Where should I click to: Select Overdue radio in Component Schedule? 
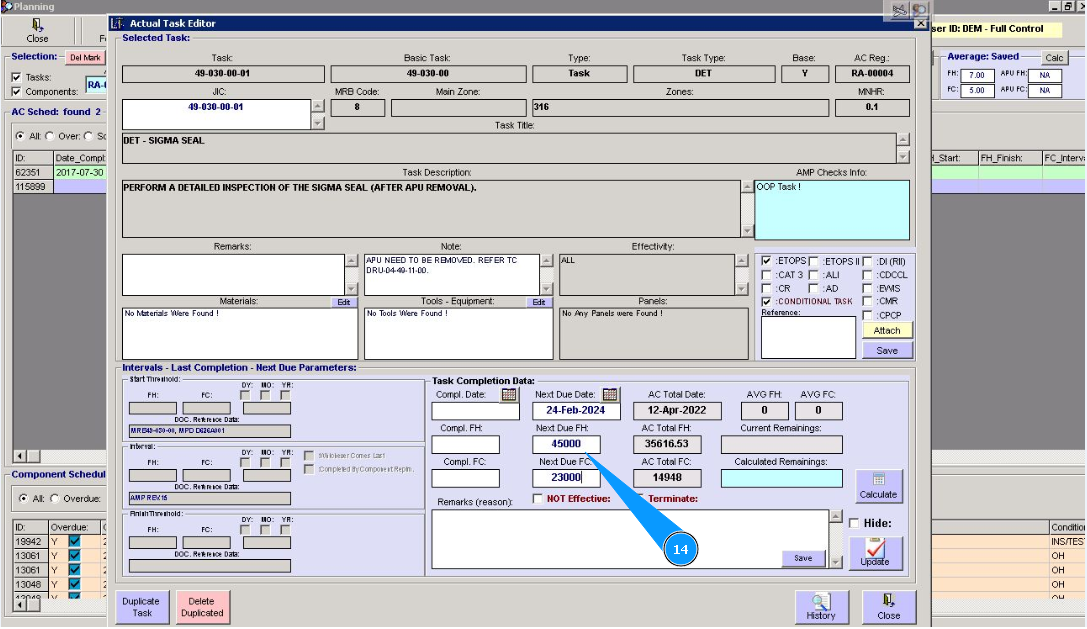55,498
